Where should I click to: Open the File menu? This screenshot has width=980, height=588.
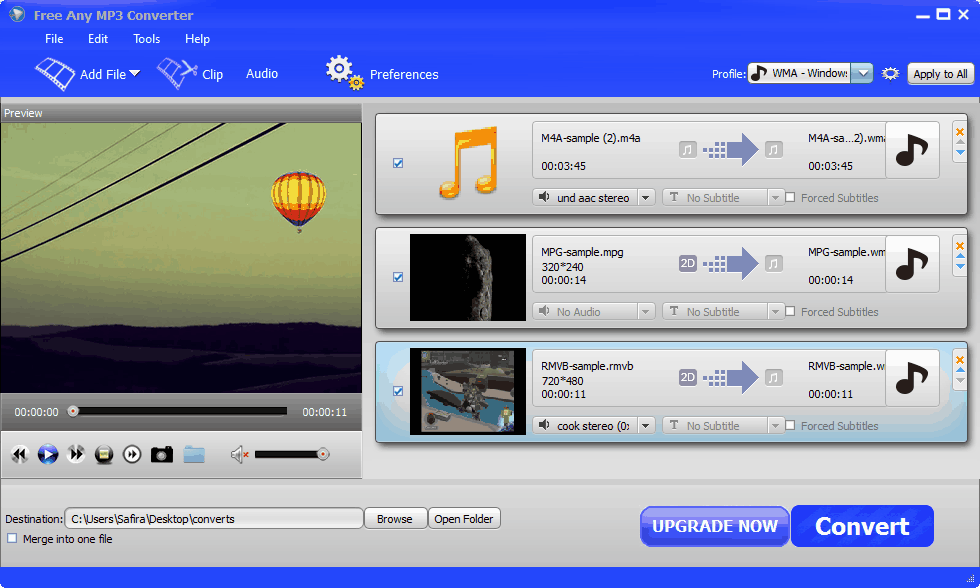tap(54, 39)
